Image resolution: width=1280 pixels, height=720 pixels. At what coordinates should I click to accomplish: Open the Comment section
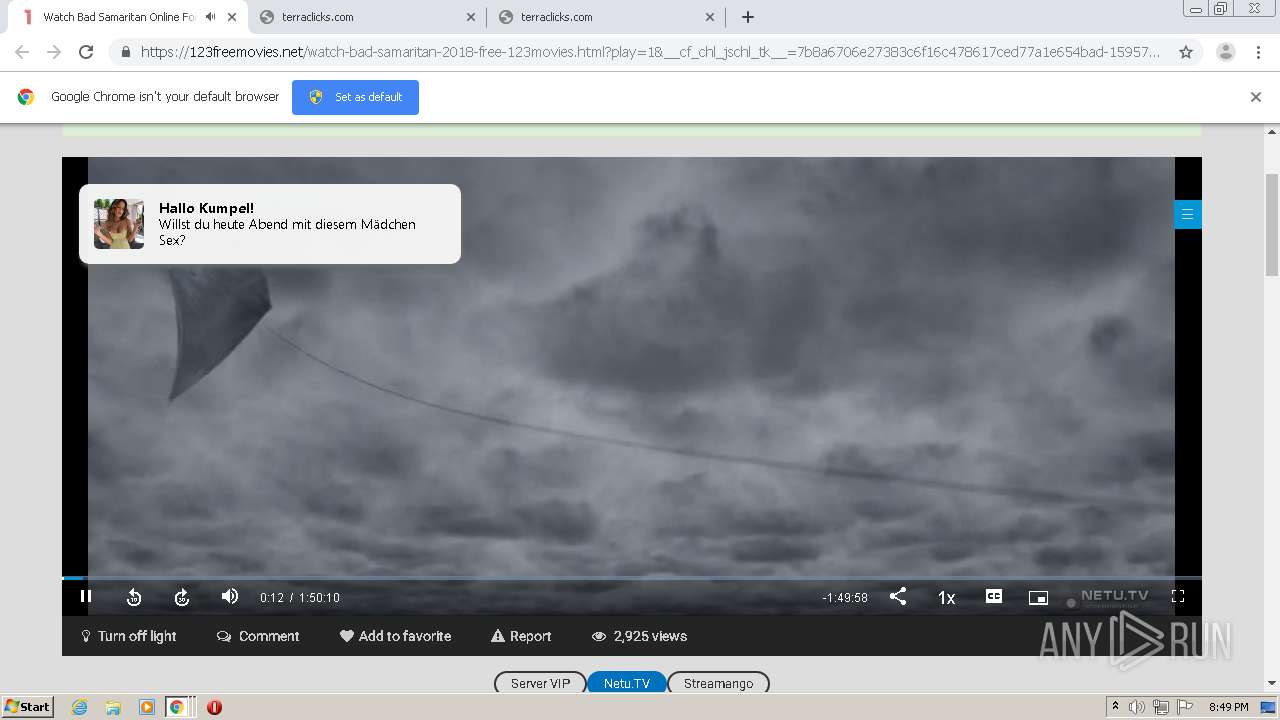point(258,636)
